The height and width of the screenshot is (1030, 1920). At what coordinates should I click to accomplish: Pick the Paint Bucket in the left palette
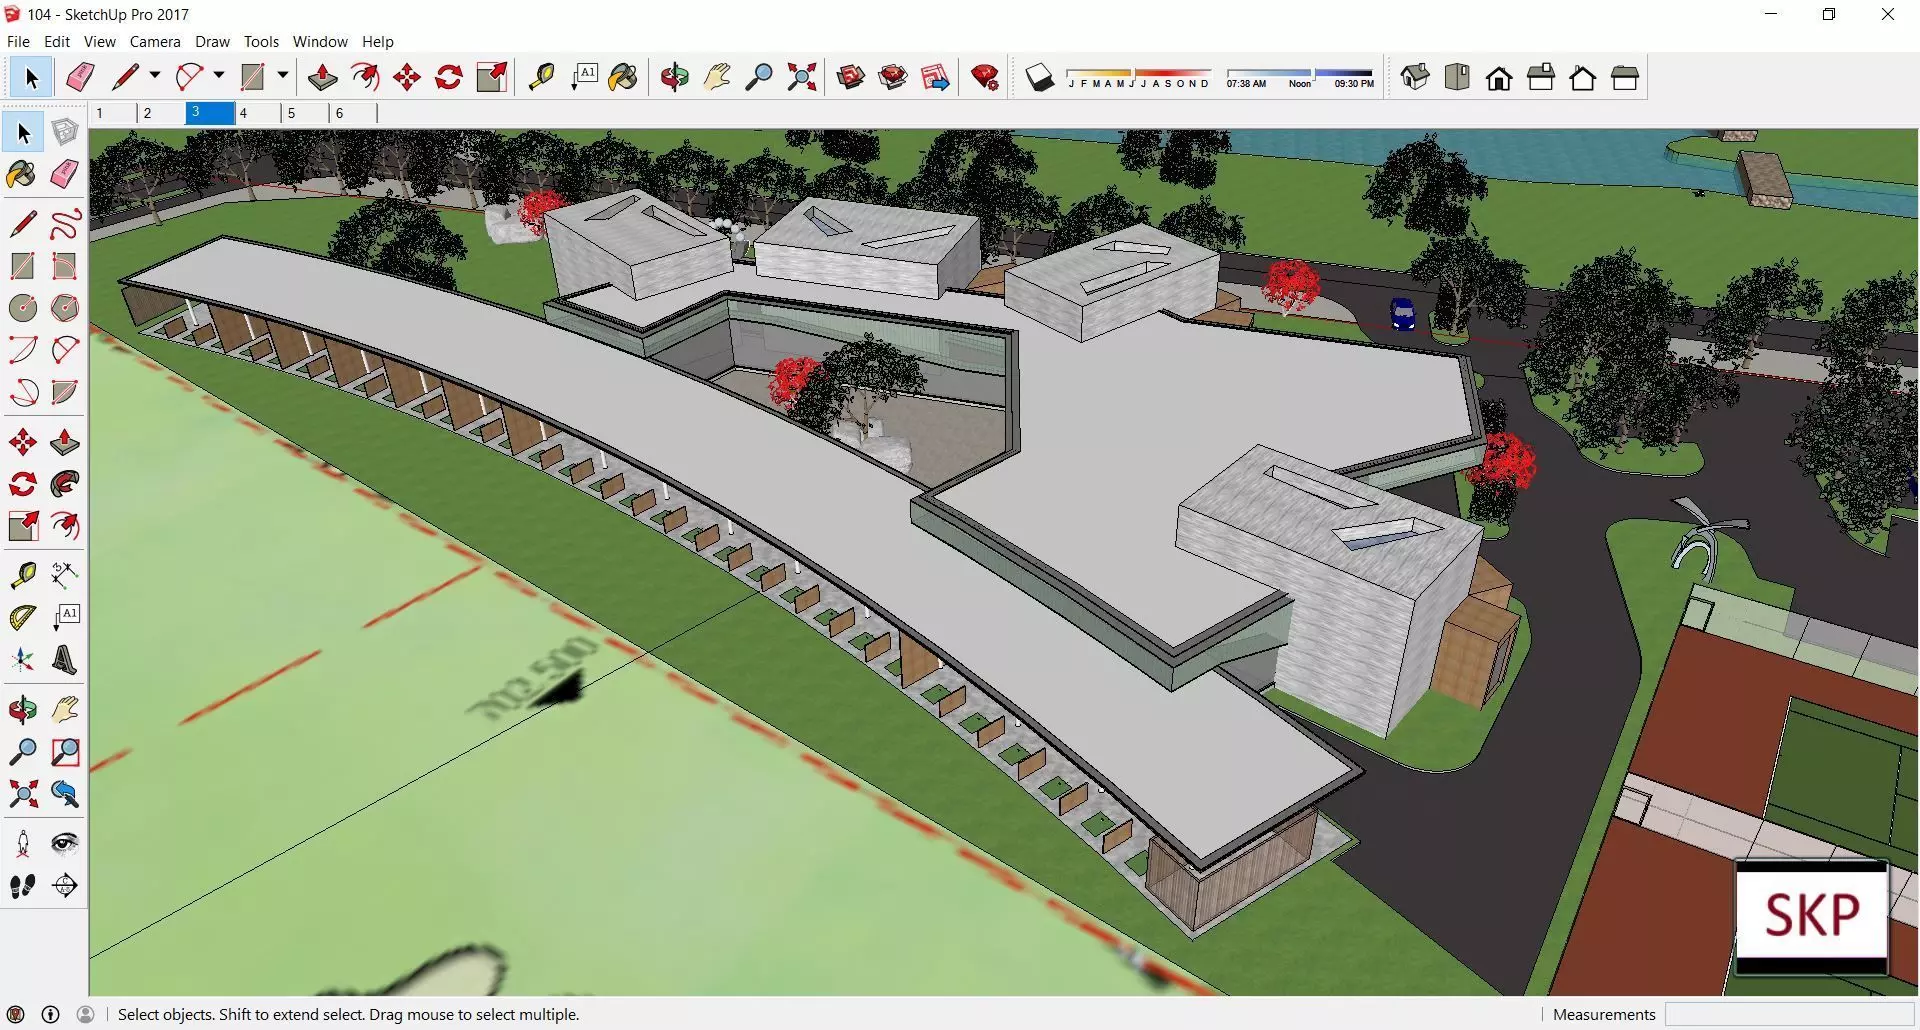(23, 174)
